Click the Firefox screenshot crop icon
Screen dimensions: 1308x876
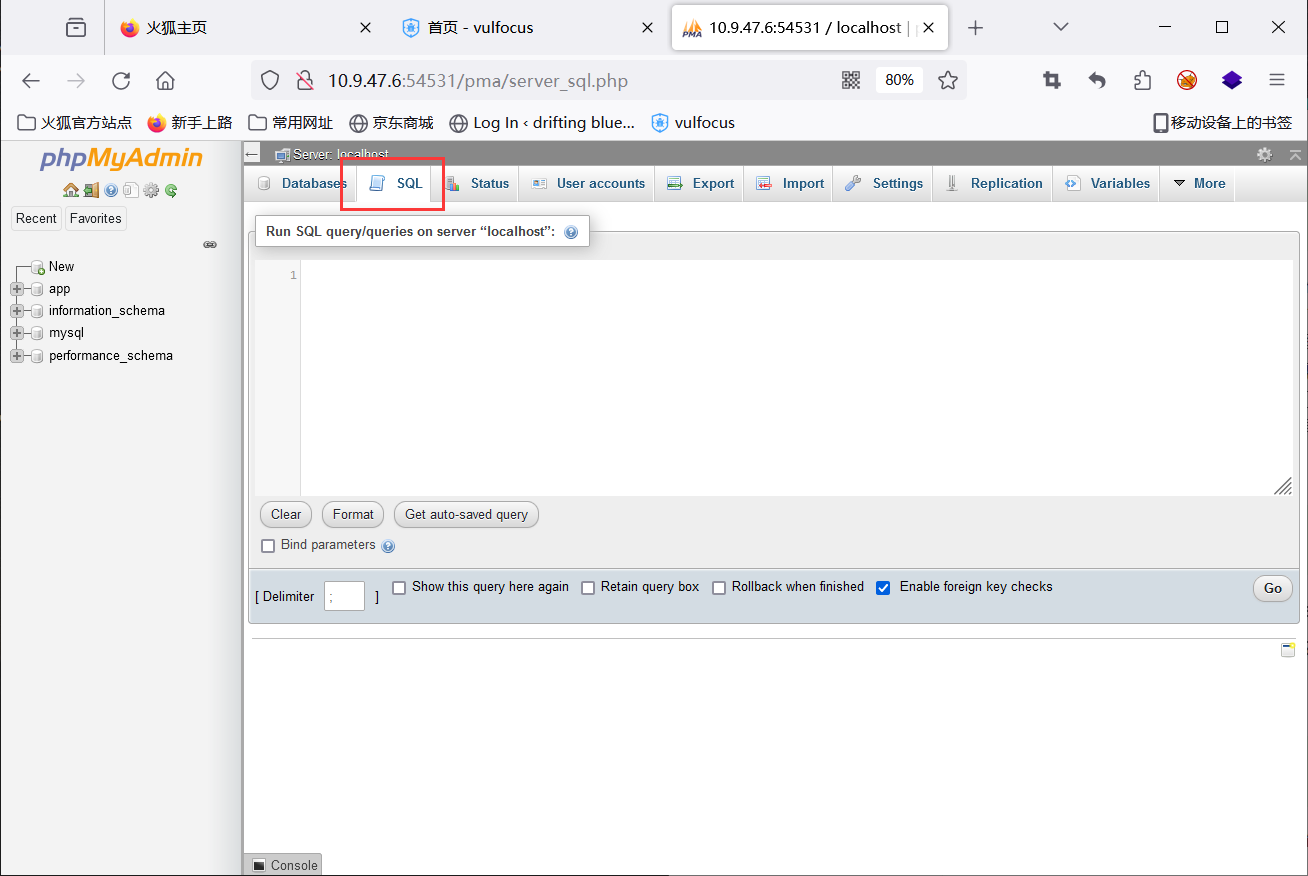[x=1052, y=80]
